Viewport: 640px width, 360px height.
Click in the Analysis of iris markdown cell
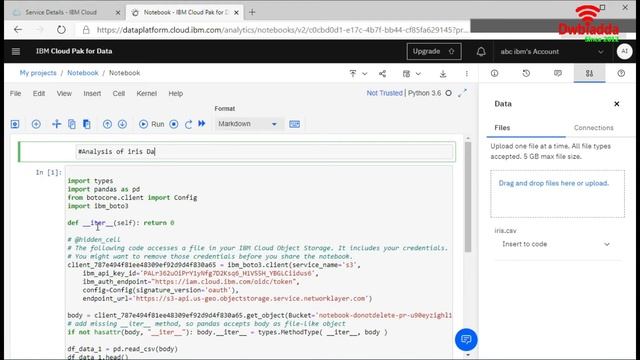[265, 151]
